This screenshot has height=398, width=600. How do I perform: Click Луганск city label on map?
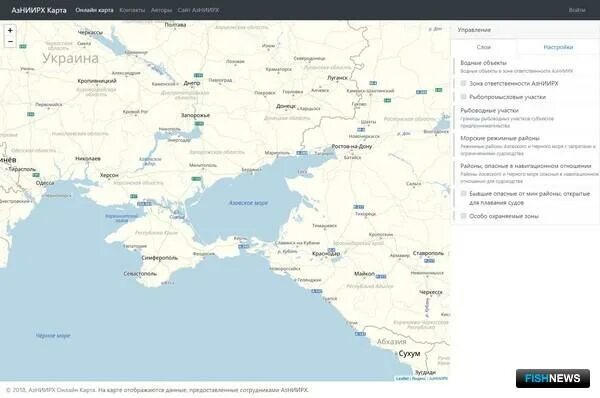(x=338, y=78)
